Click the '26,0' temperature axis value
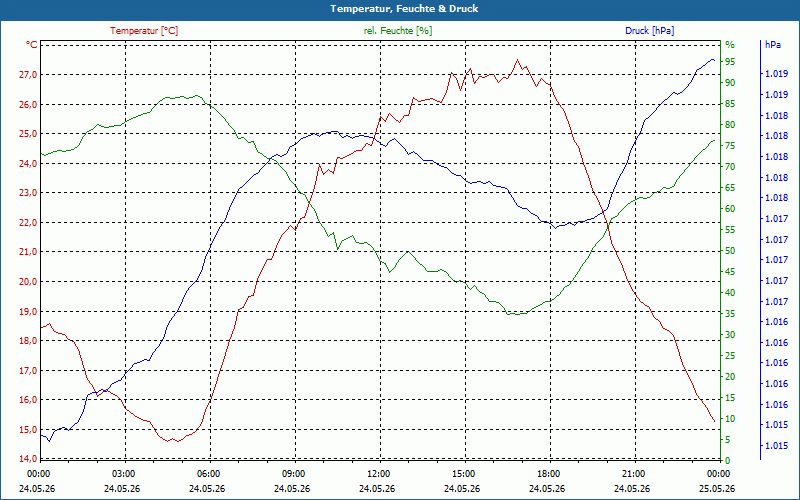The height and width of the screenshot is (500, 800). (x=29, y=105)
